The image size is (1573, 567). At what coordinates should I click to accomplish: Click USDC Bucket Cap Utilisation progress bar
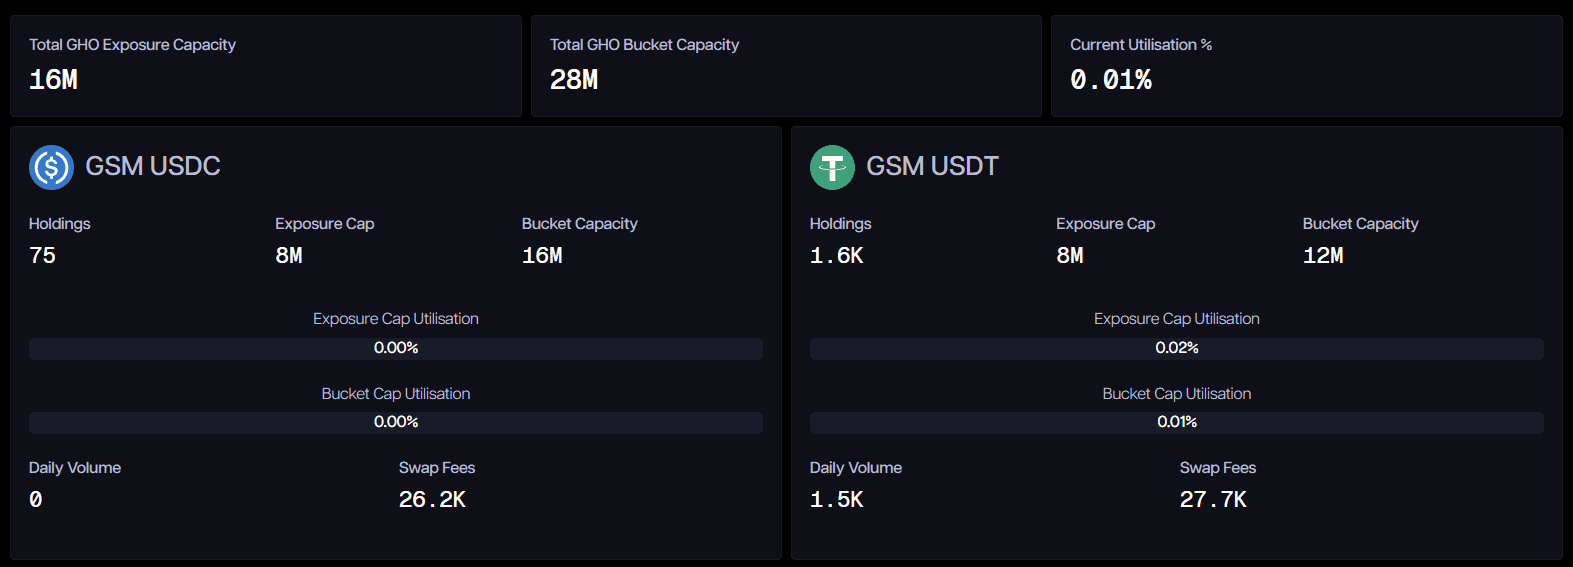click(396, 422)
